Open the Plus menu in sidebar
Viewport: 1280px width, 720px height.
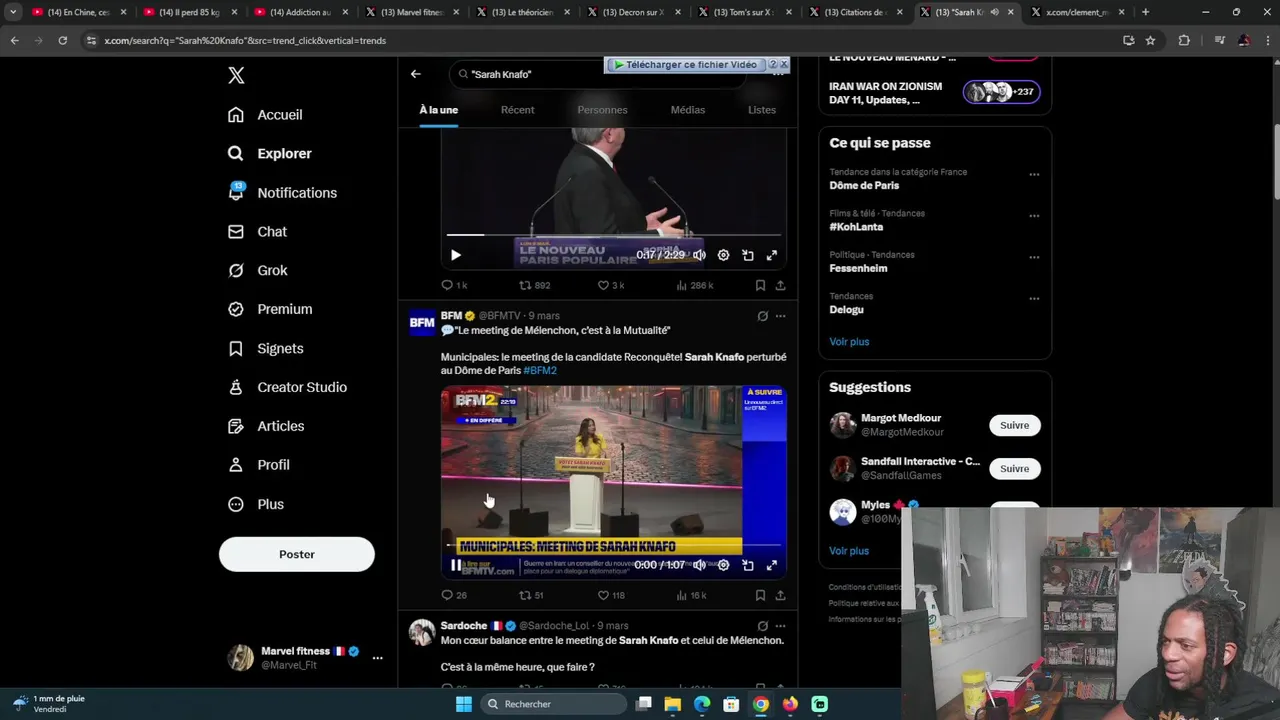256,504
